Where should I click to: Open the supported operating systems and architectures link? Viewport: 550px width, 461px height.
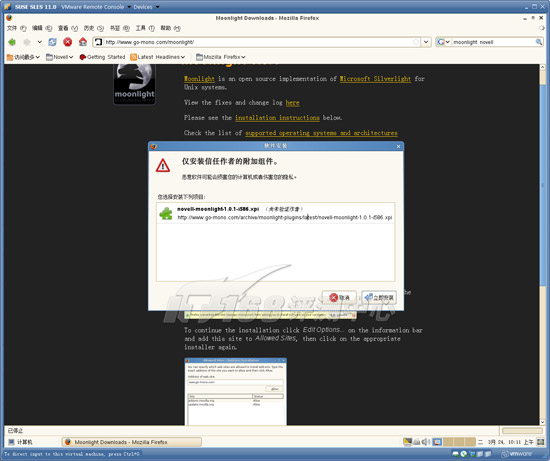pyautogui.click(x=321, y=133)
